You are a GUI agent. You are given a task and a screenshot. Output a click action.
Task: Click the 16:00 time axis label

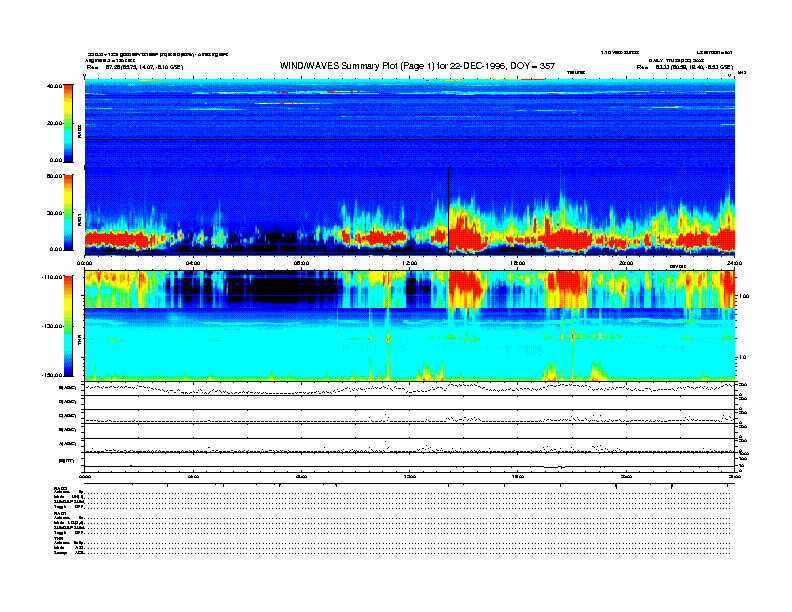(x=518, y=263)
